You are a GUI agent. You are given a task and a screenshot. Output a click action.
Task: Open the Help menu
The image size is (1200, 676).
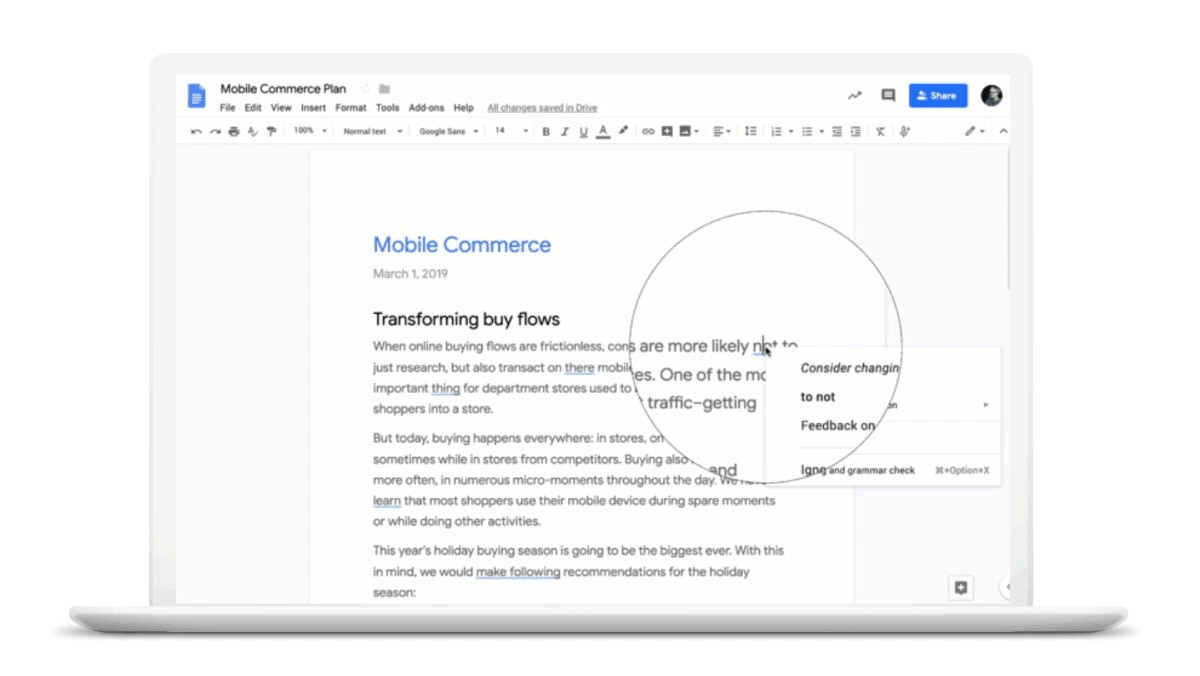[x=463, y=108]
